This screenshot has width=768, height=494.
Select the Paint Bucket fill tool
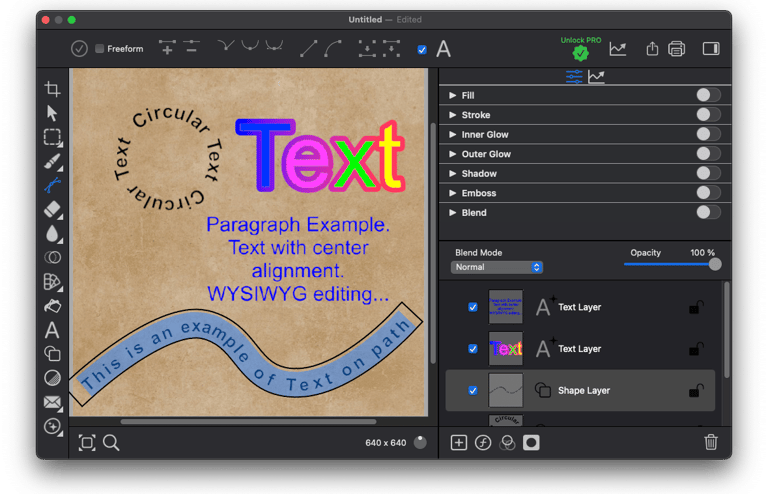coord(52,306)
